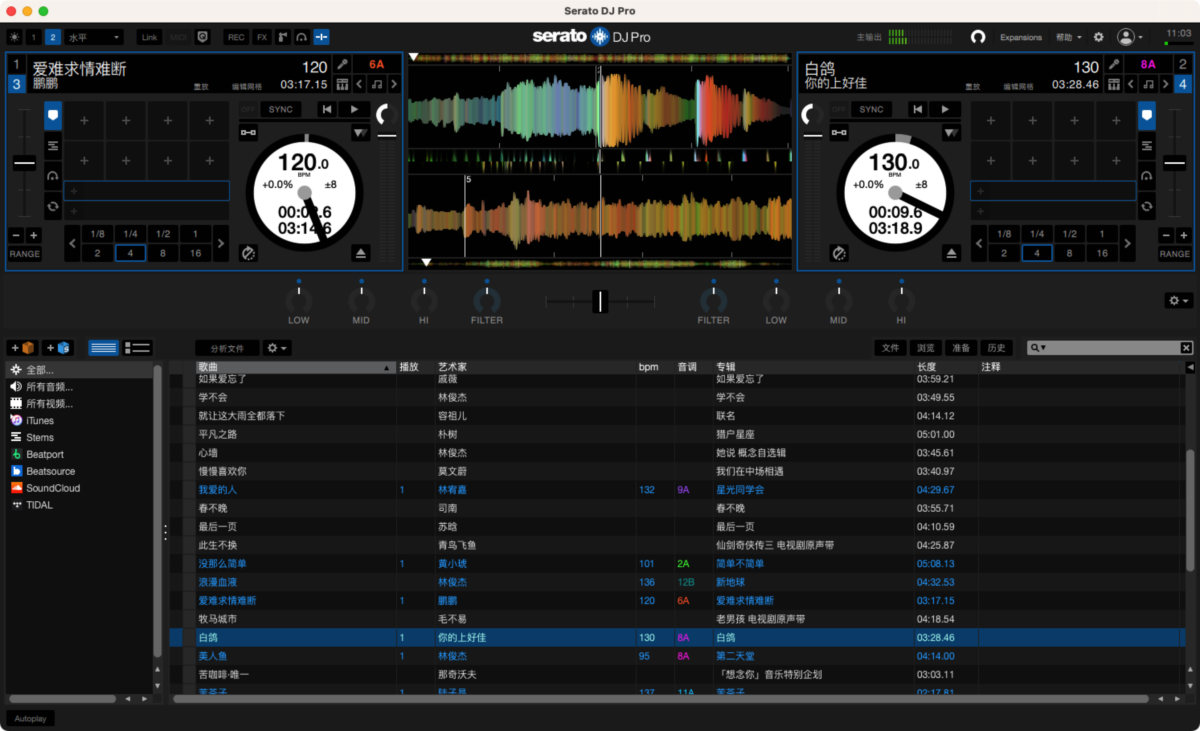This screenshot has height=731, width=1200.
Task: Select left deck hot cue pad mode icon
Action: [53, 116]
